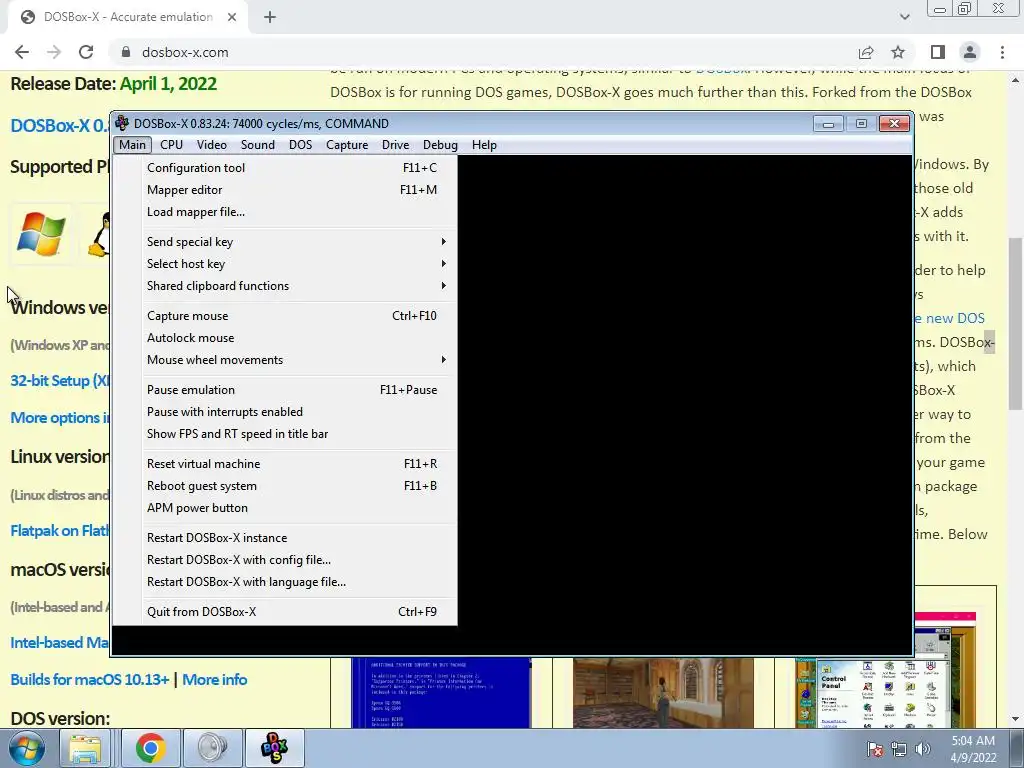Screen dimensions: 1024x768
Task: Open the DOSBox-X Help menu
Action: tap(485, 145)
